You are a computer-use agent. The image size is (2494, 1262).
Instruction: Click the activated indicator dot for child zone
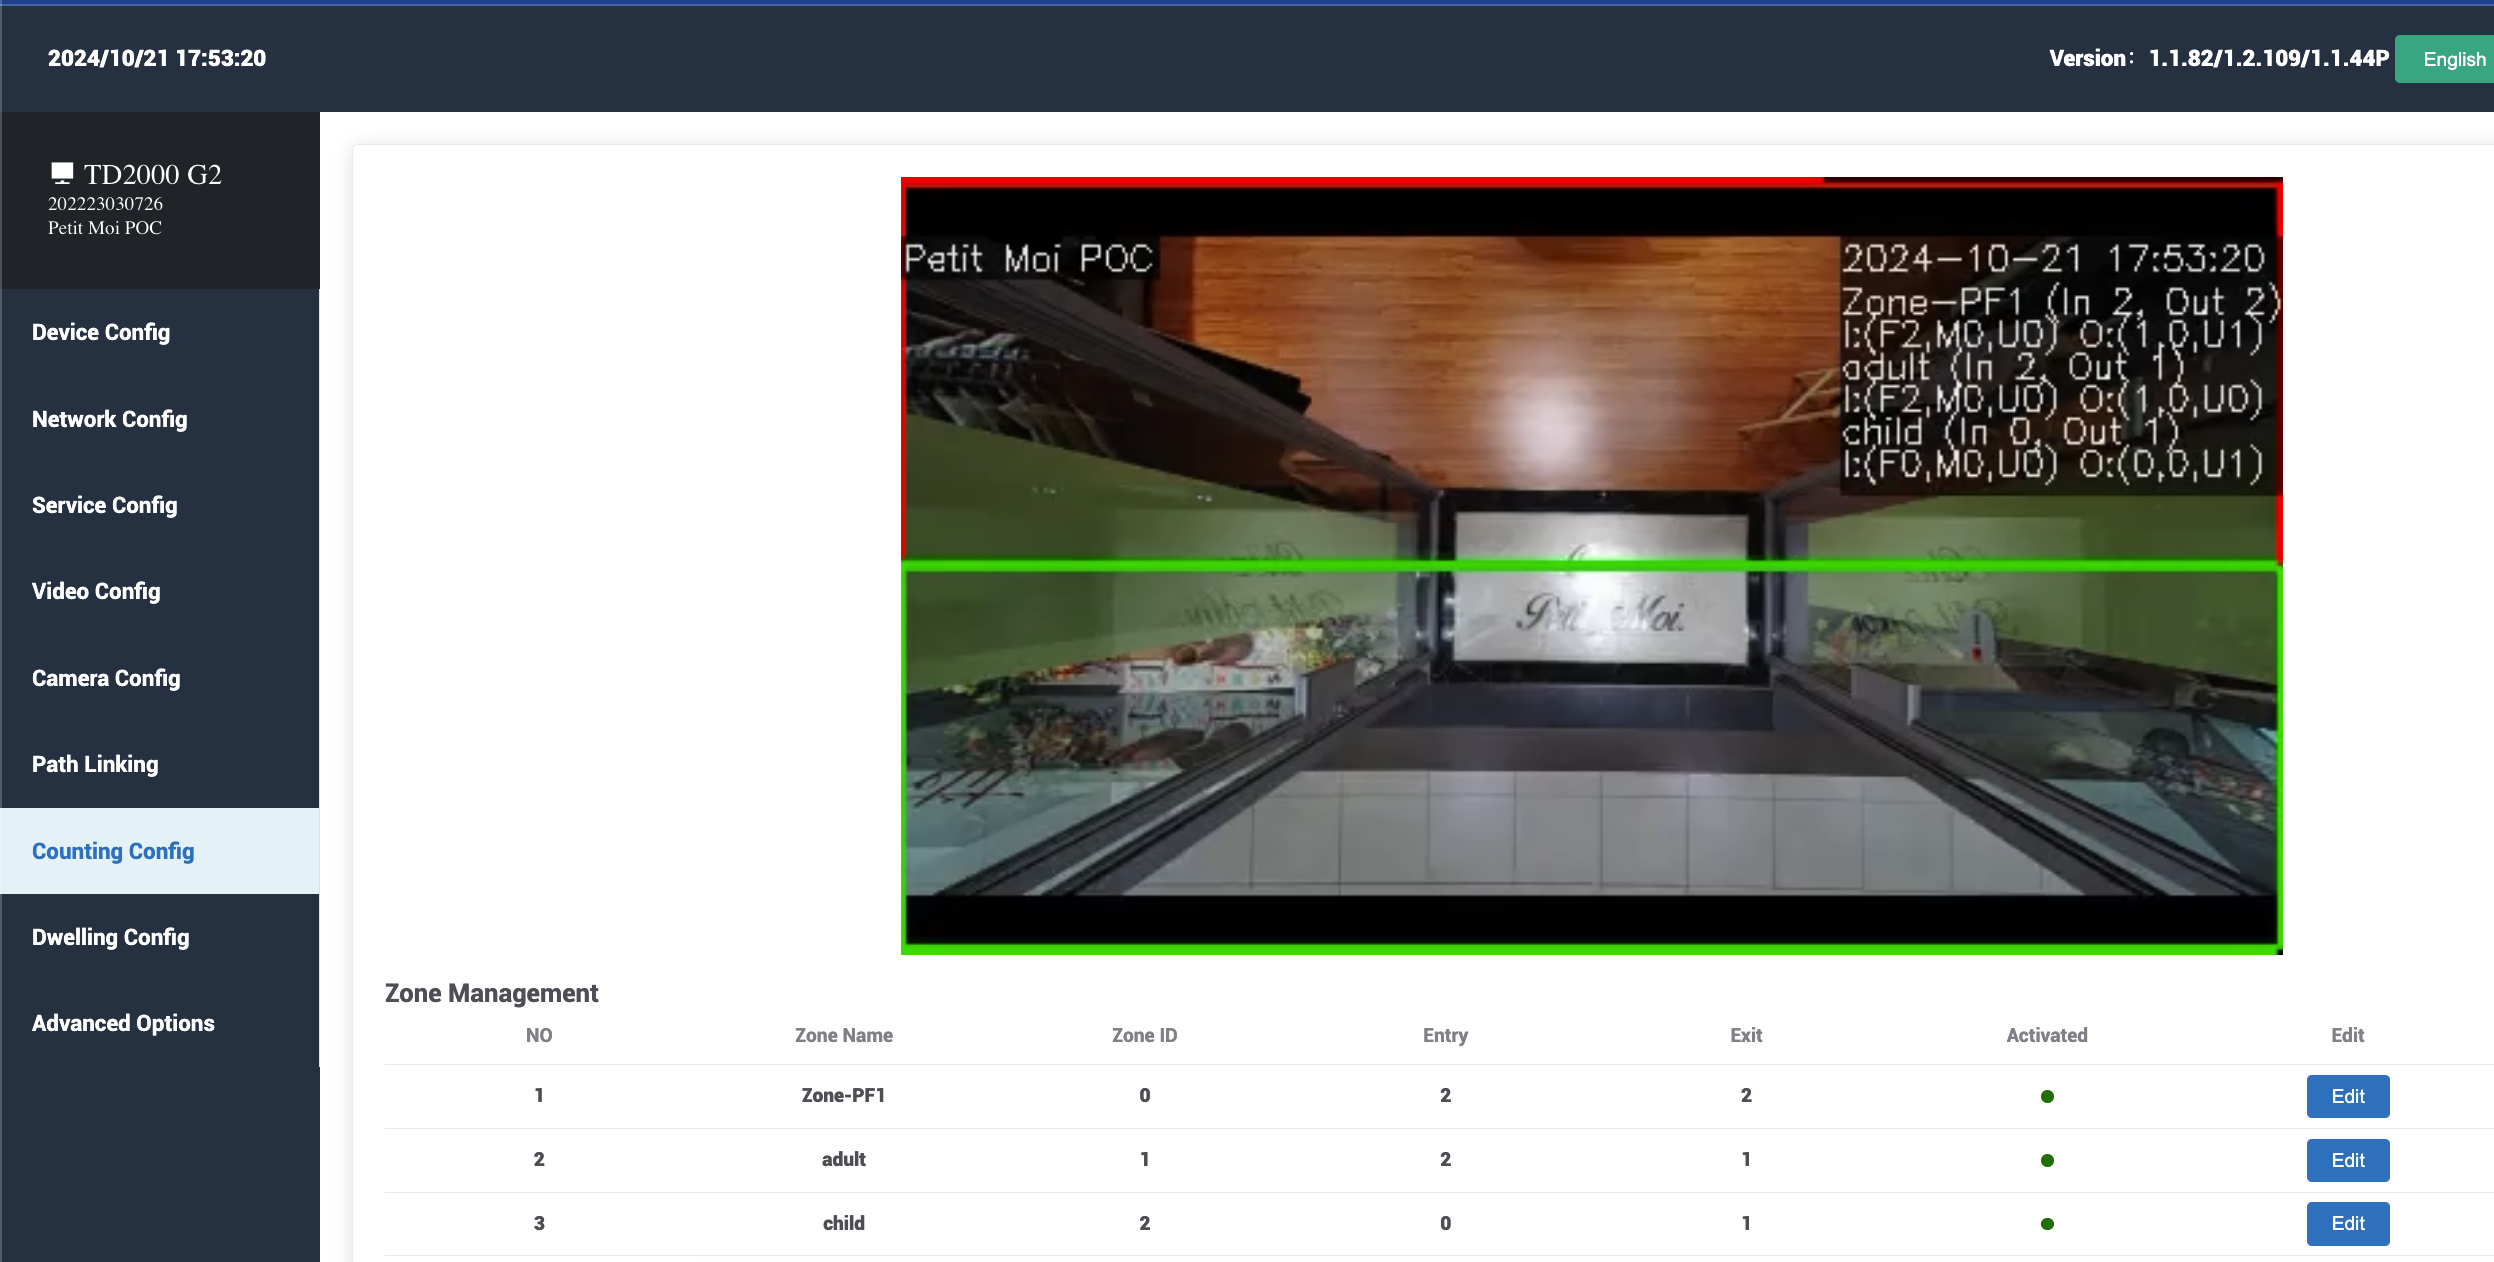tap(2047, 1224)
